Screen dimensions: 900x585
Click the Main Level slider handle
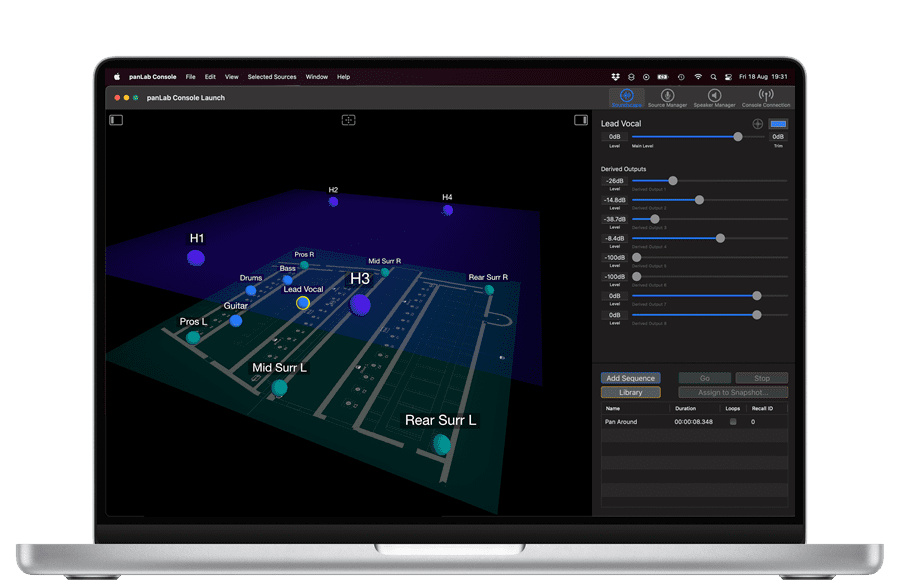[738, 137]
